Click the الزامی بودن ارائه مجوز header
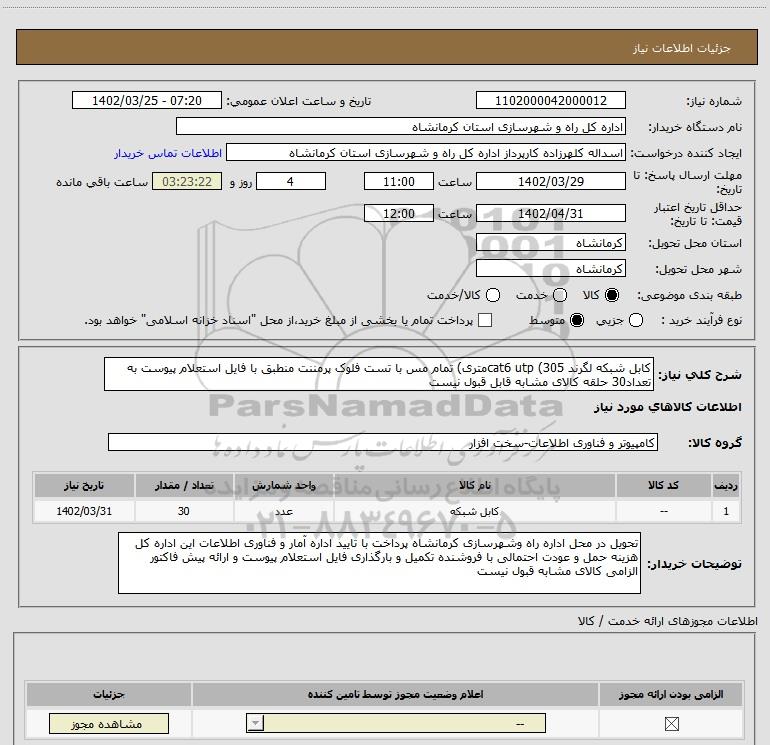This screenshot has width=770, height=745. 671,694
